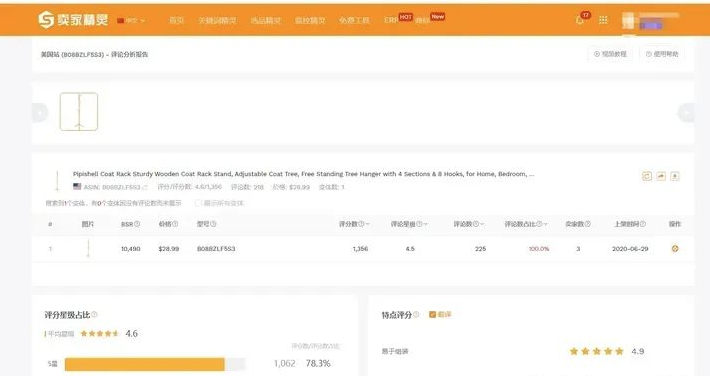Screen dimensions: 710x376
Task: Click the info icon next to 评分数
Action: [x=361, y=224]
